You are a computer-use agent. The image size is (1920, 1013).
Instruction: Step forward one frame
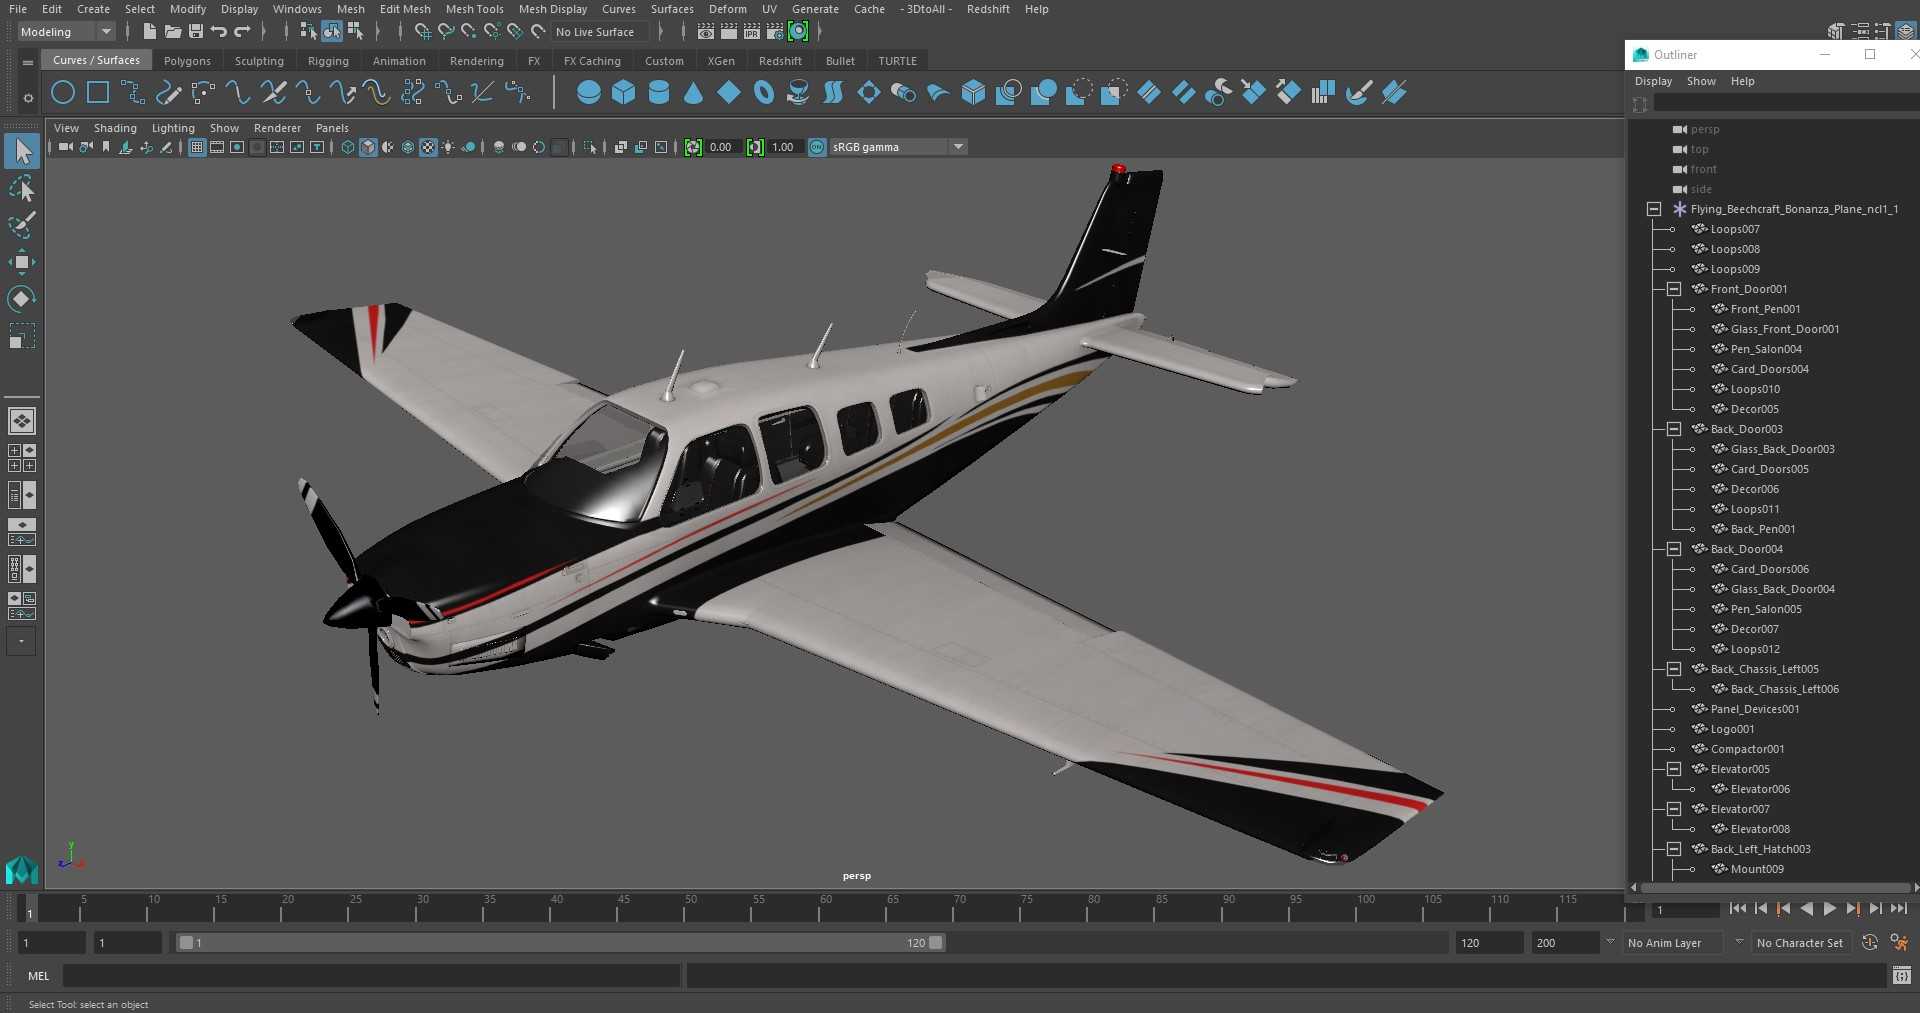tap(1875, 909)
